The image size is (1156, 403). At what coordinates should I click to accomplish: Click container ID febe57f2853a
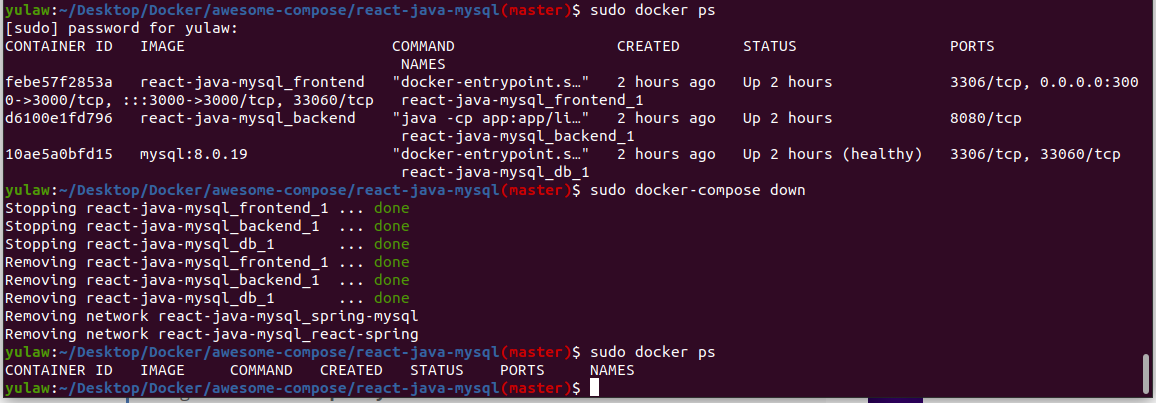59,82
